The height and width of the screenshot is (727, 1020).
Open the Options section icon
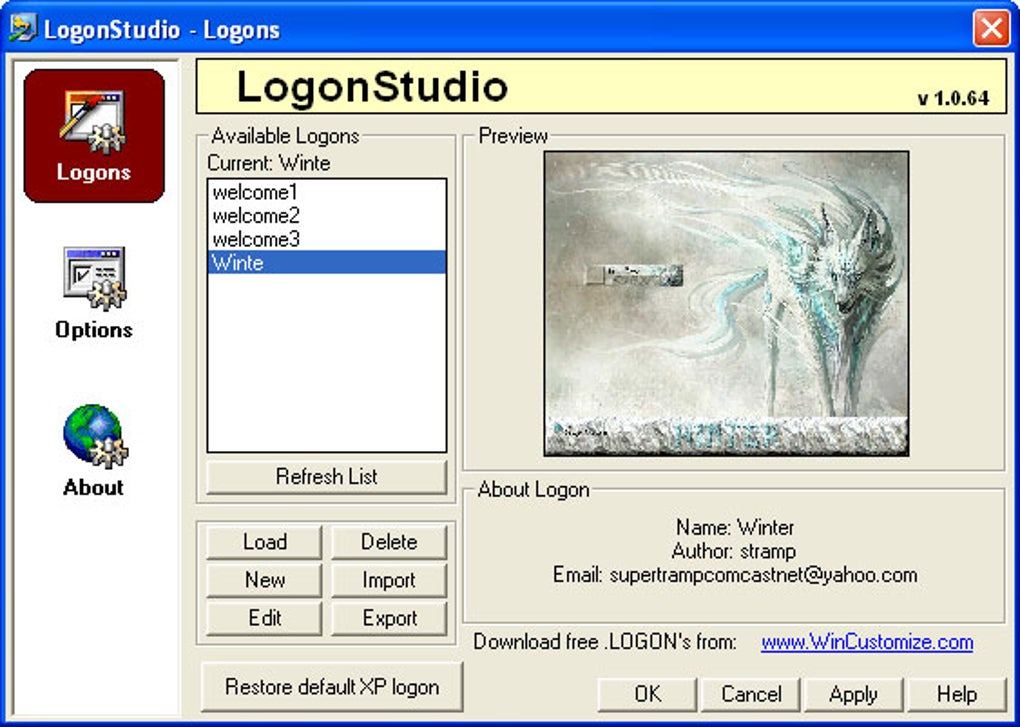(94, 293)
